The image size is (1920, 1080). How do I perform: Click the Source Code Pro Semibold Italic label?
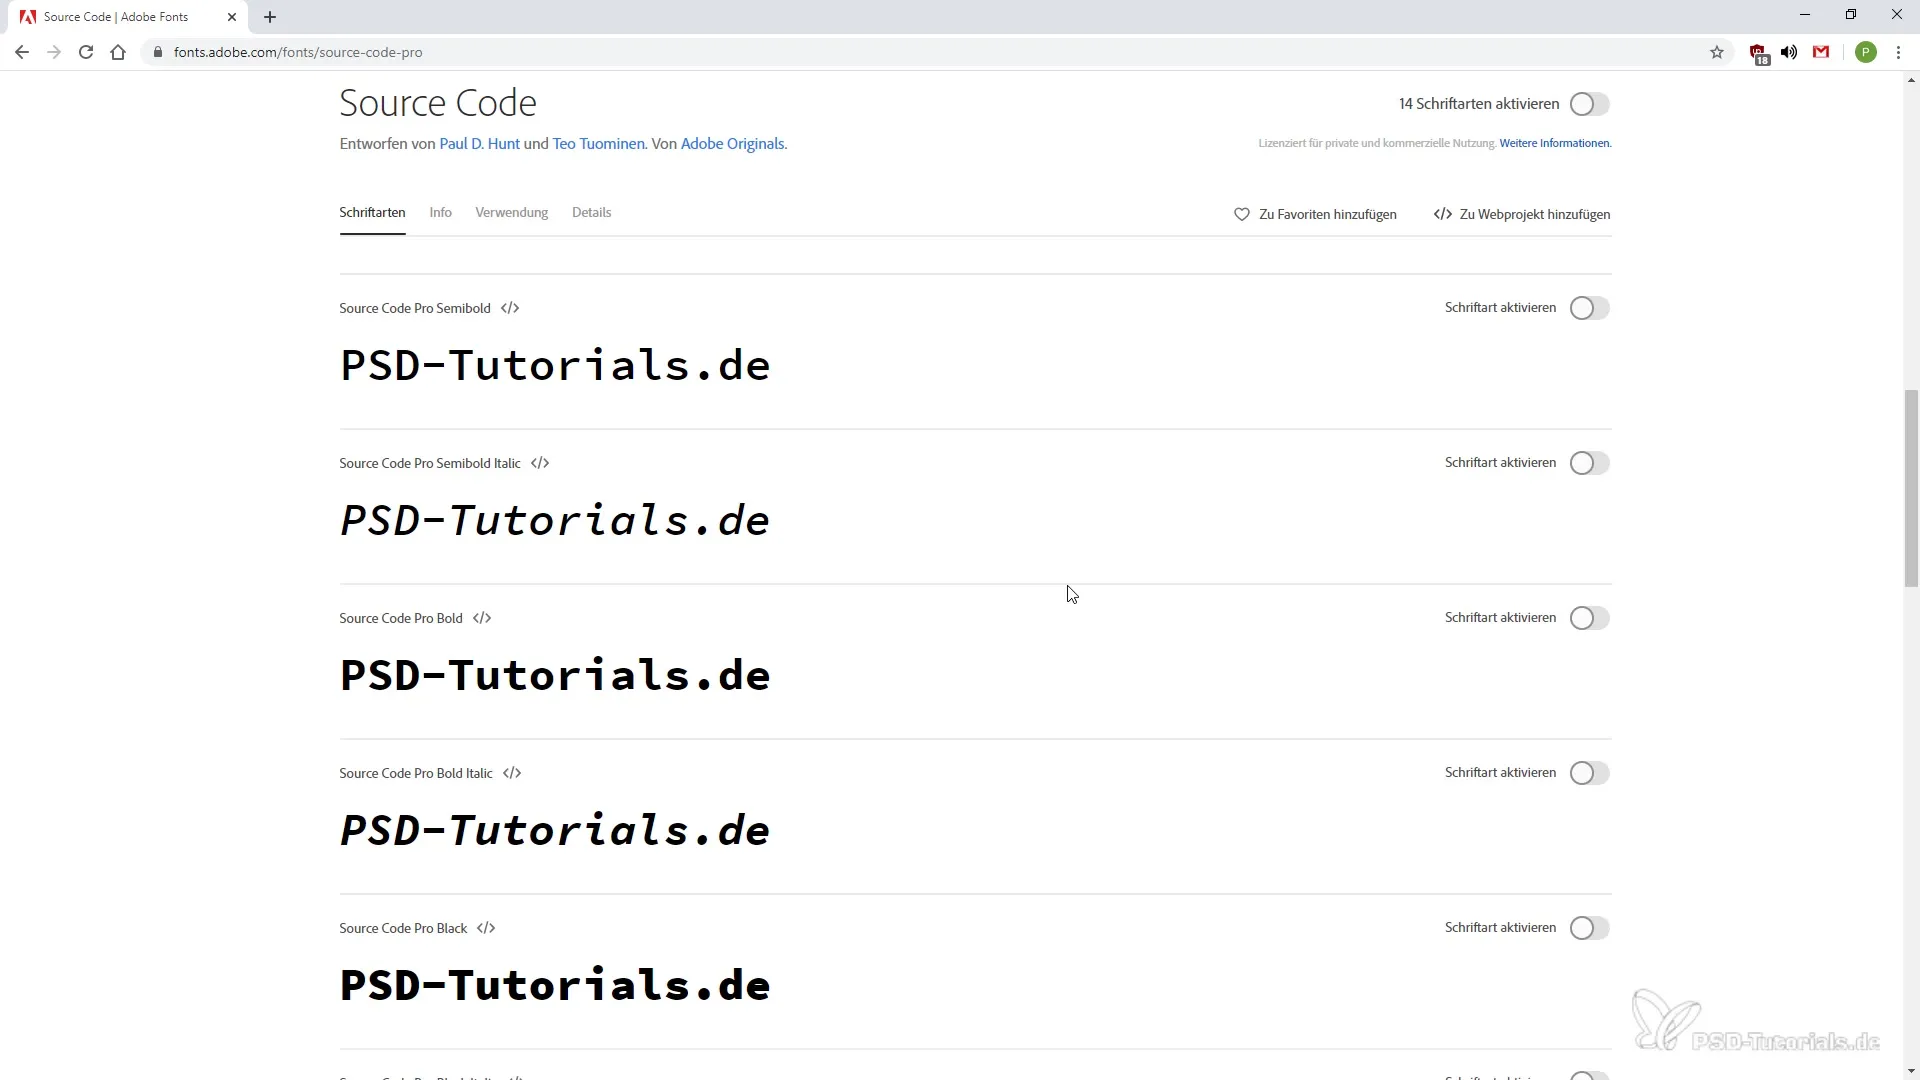tap(430, 463)
